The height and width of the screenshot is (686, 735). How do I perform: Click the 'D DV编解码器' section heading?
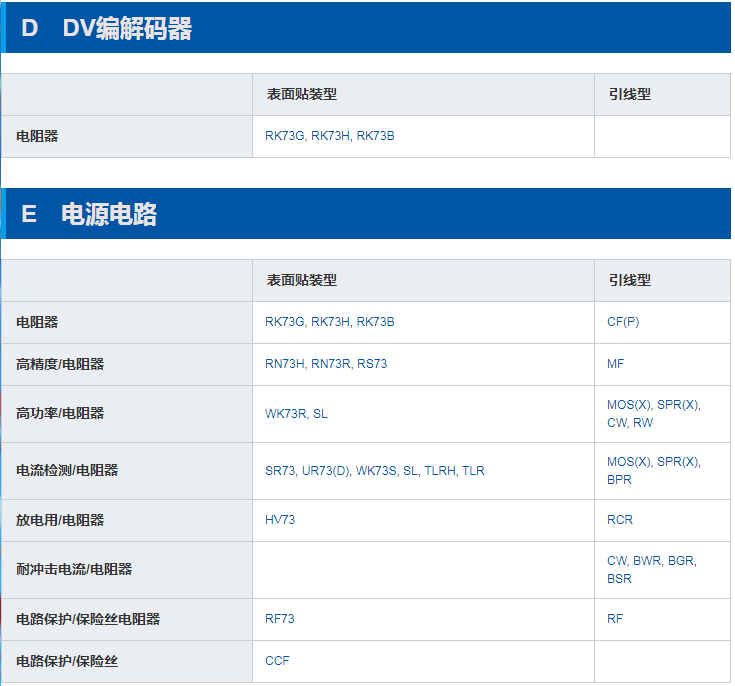pos(107,28)
